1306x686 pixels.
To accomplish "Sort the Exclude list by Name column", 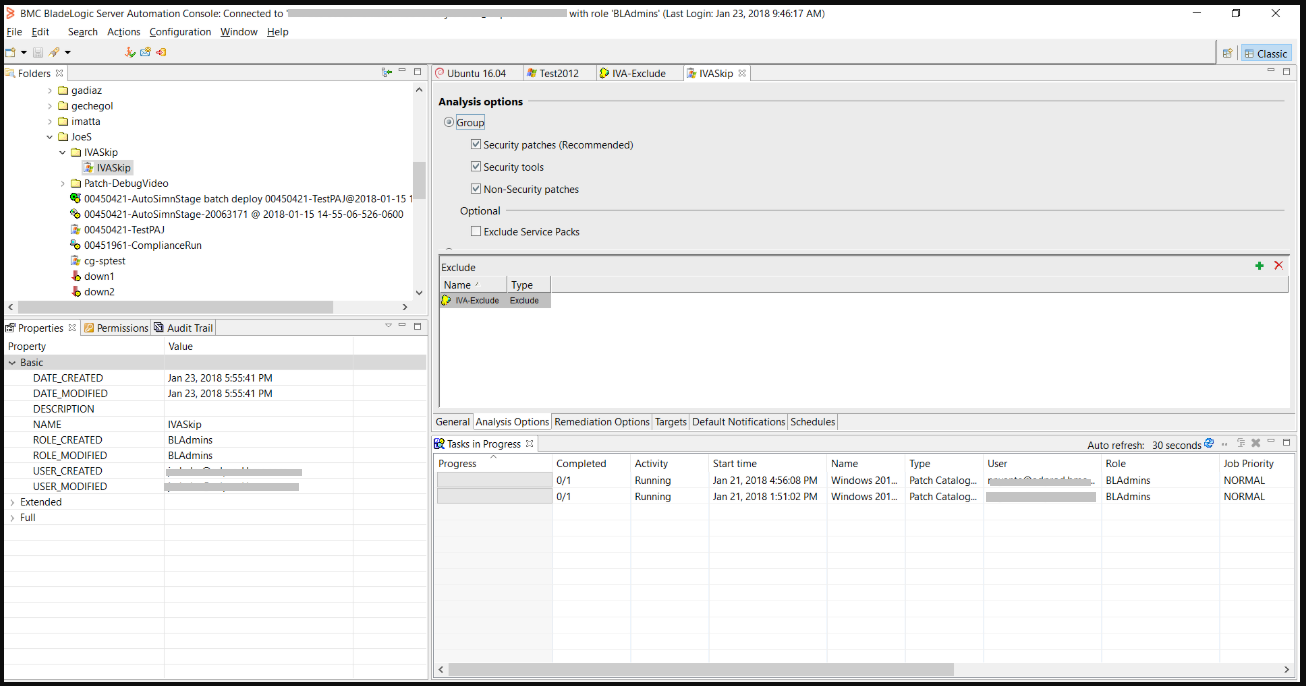I will [x=473, y=285].
